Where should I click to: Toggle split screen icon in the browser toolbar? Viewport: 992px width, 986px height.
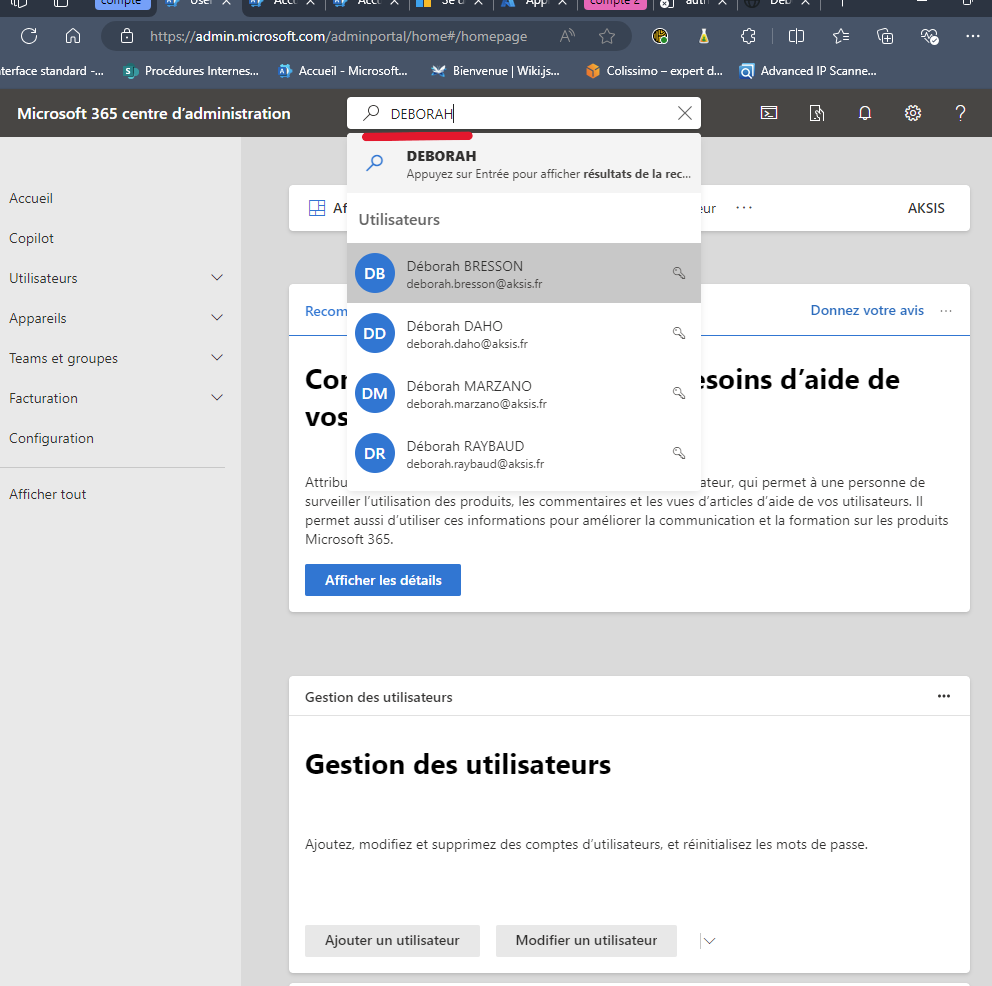coord(797,36)
